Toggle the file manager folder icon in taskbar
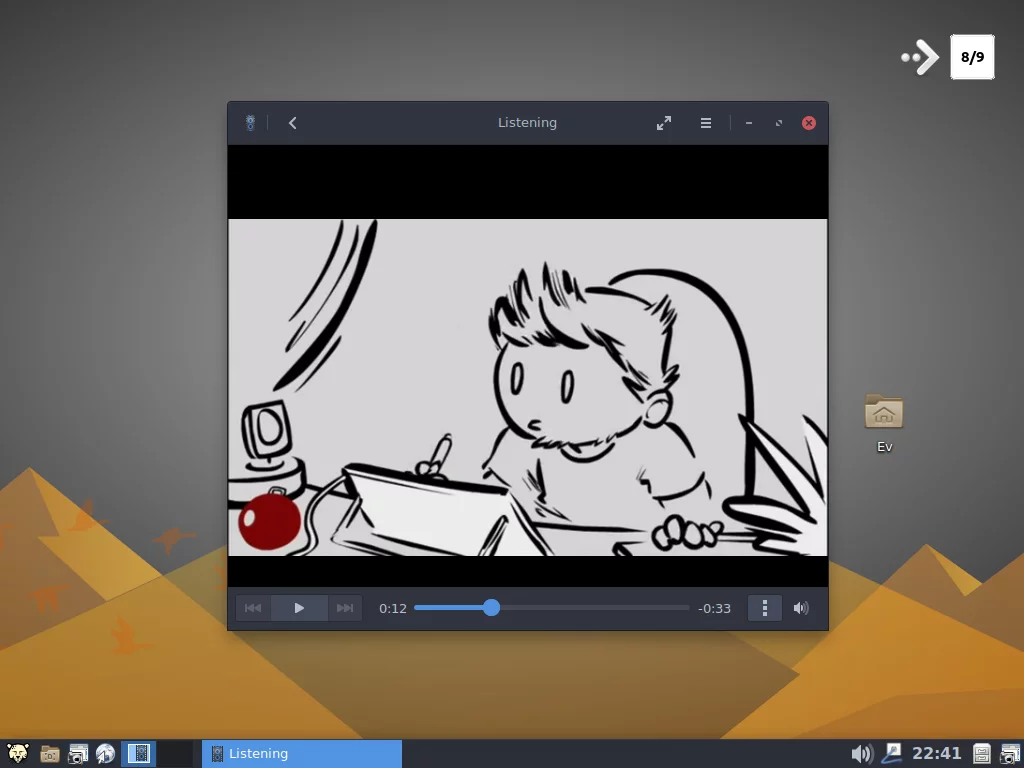 (x=48, y=753)
